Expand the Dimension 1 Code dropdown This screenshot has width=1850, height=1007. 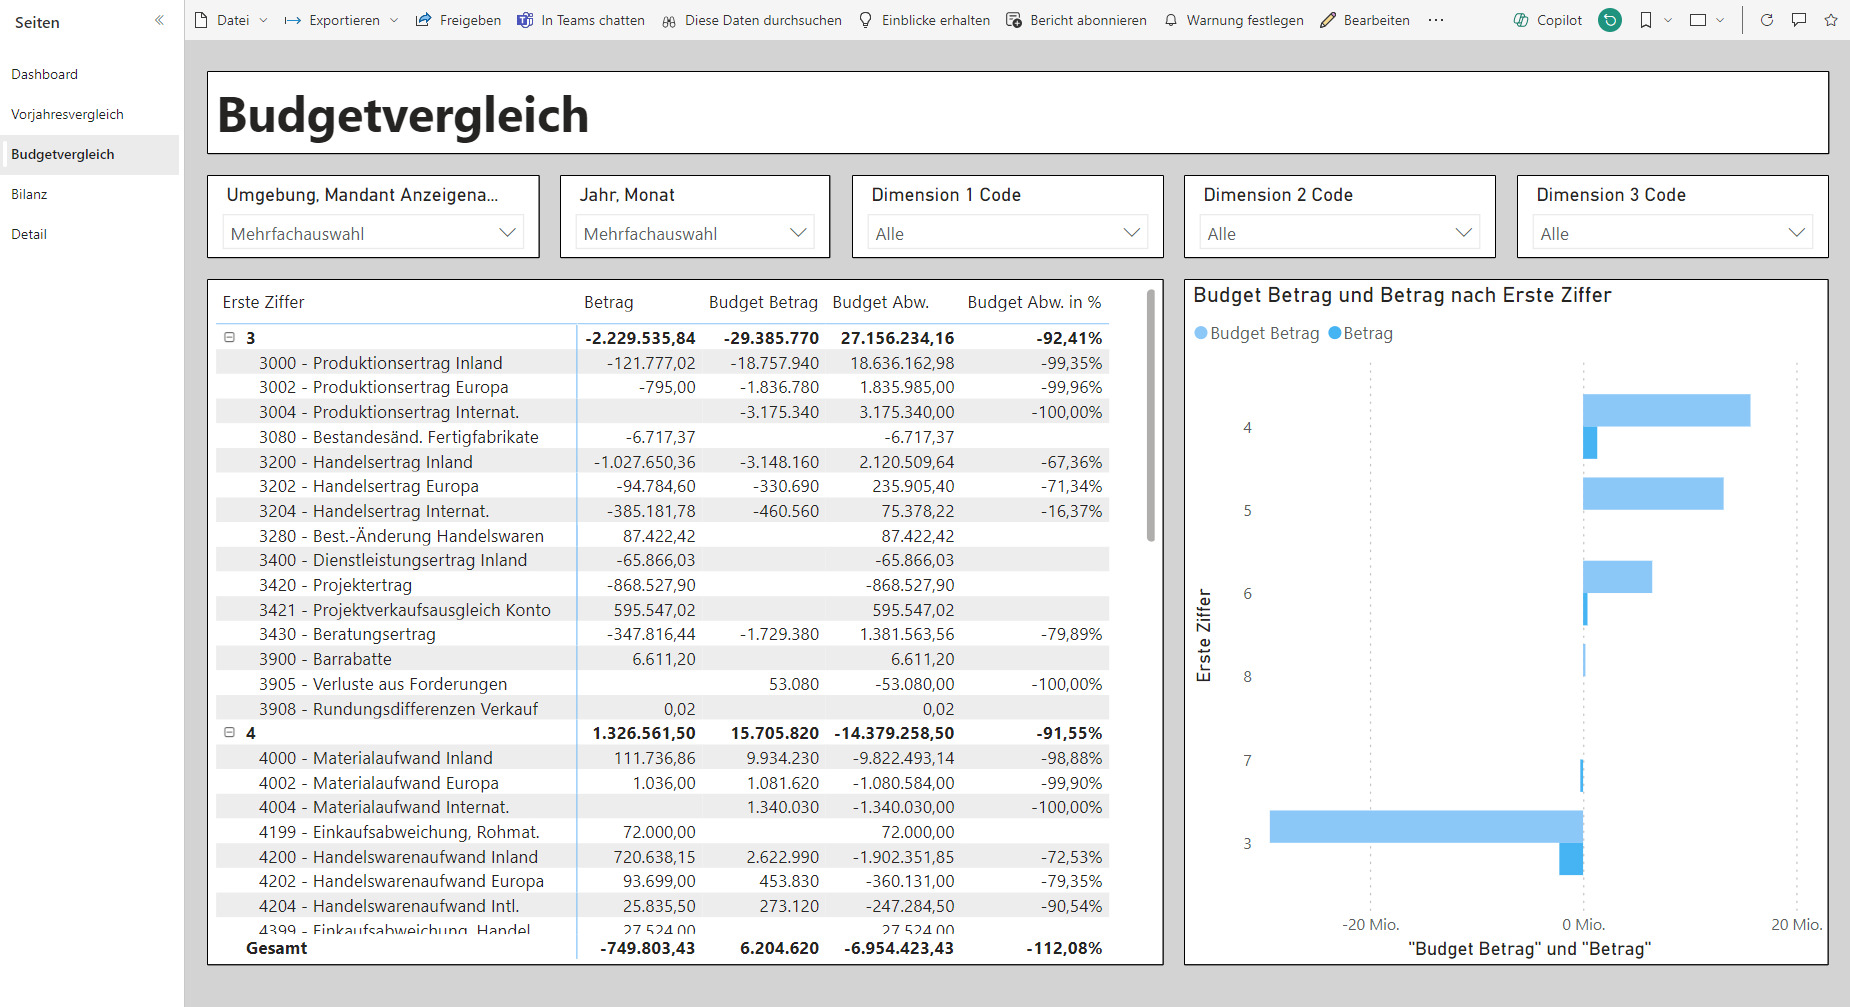click(1007, 233)
